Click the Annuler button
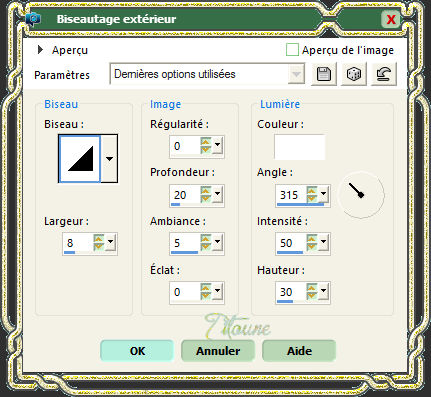The width and height of the screenshot is (431, 397). pos(218,351)
